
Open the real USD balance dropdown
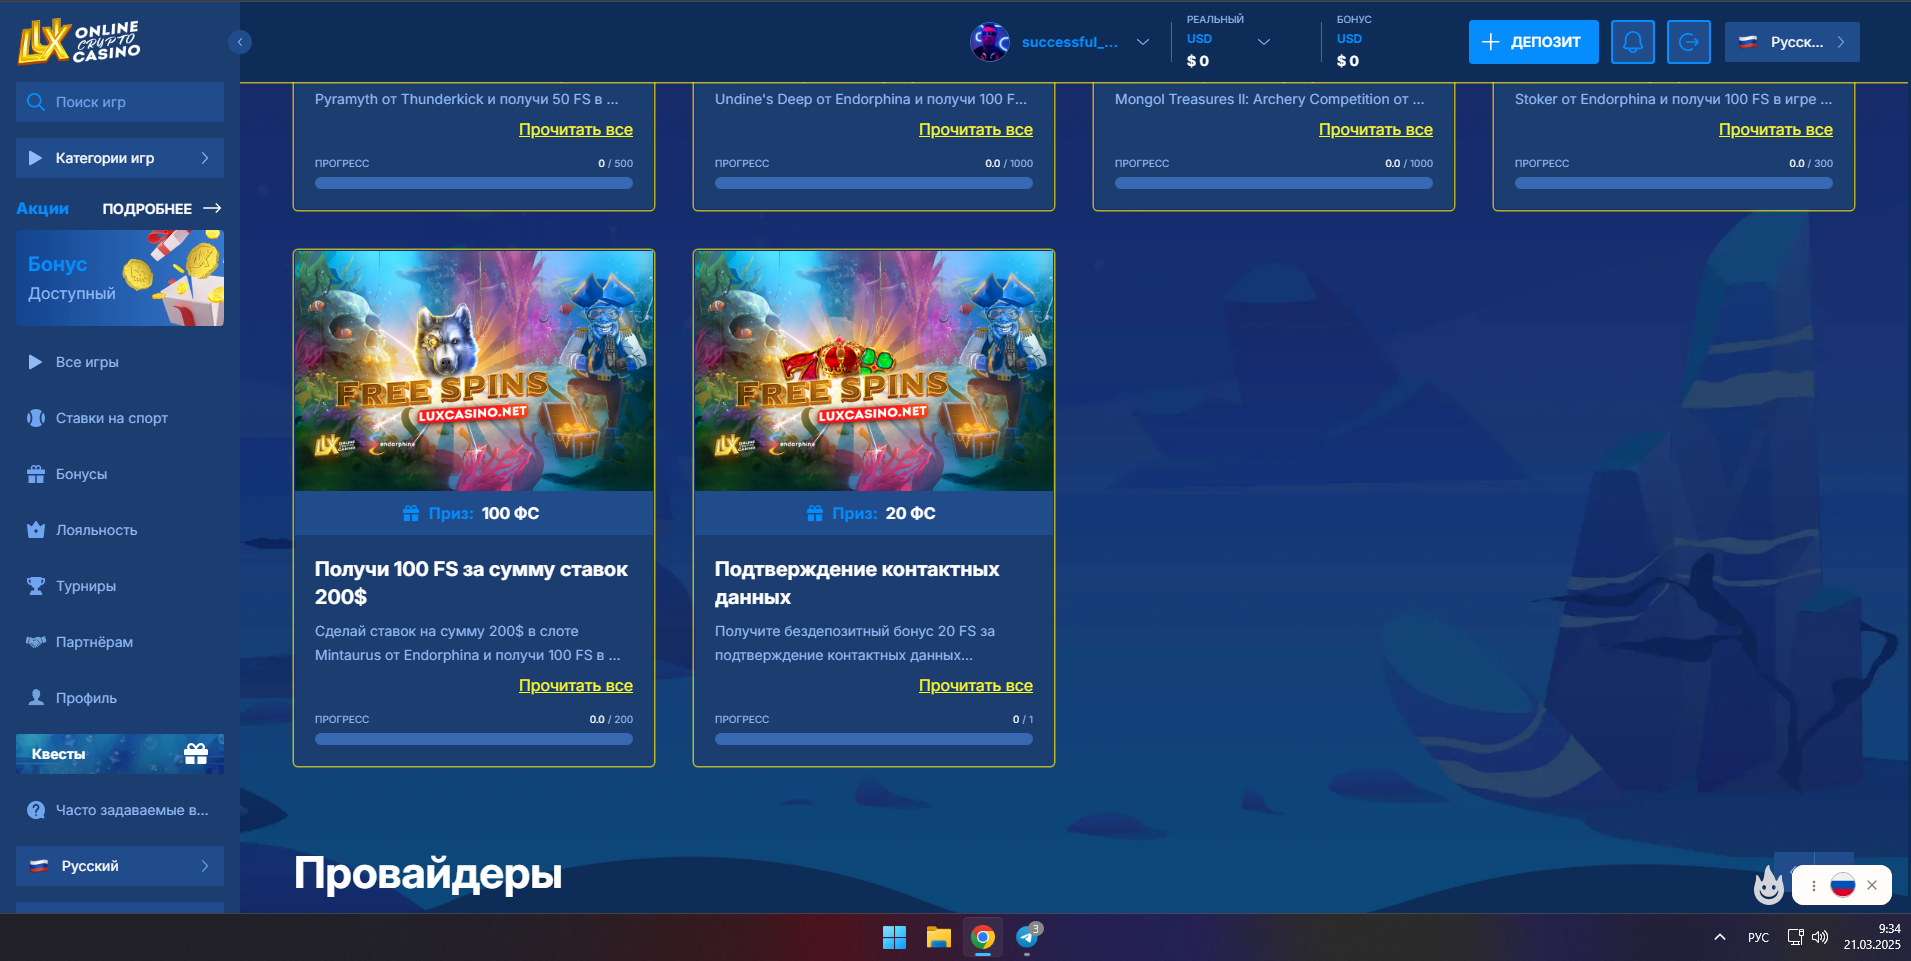1264,42
